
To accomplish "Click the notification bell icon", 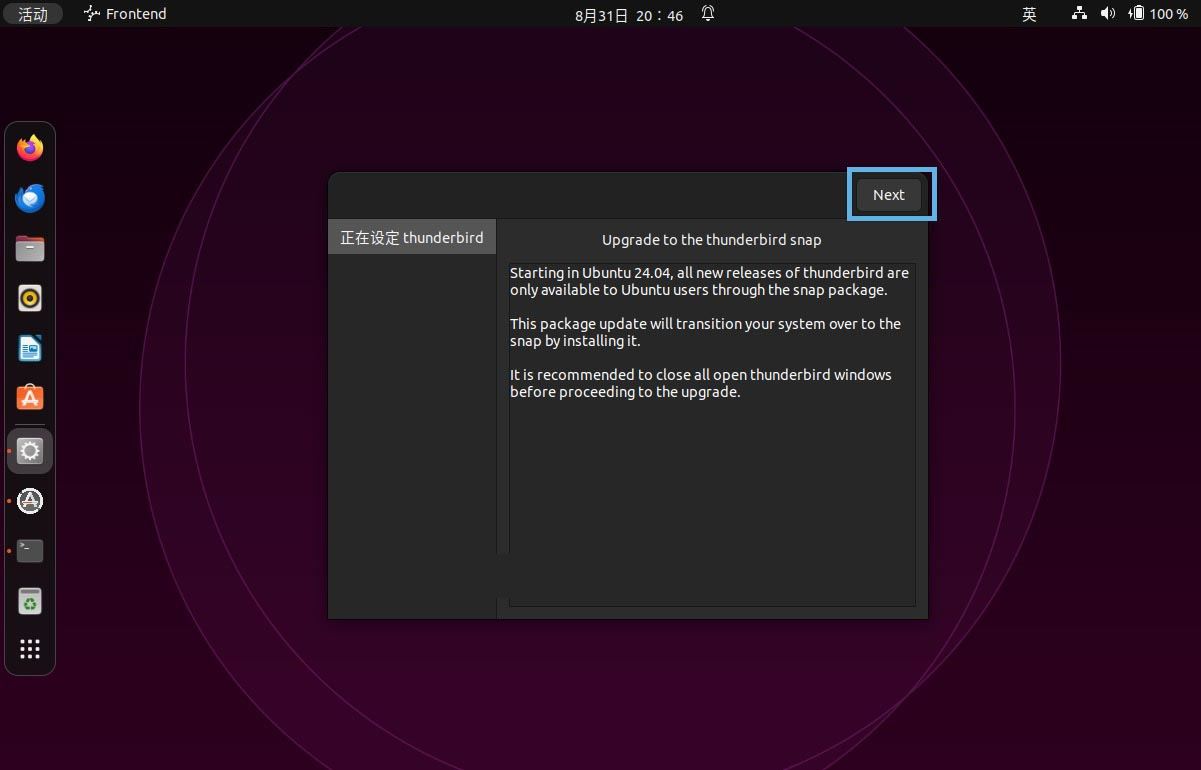I will tap(708, 14).
